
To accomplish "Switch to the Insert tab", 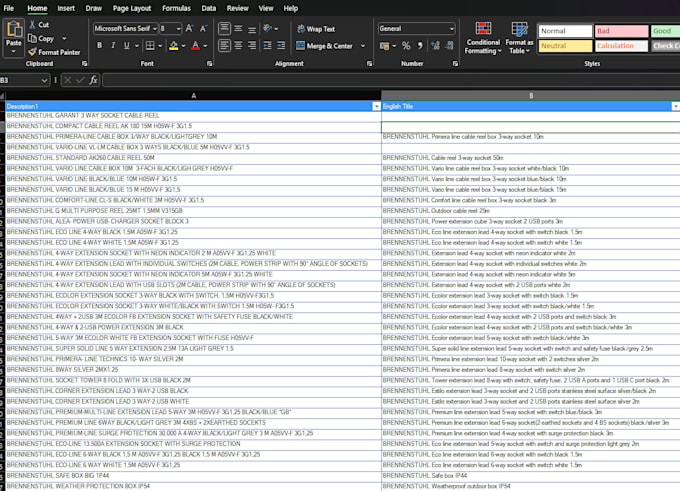I will tap(66, 8).
